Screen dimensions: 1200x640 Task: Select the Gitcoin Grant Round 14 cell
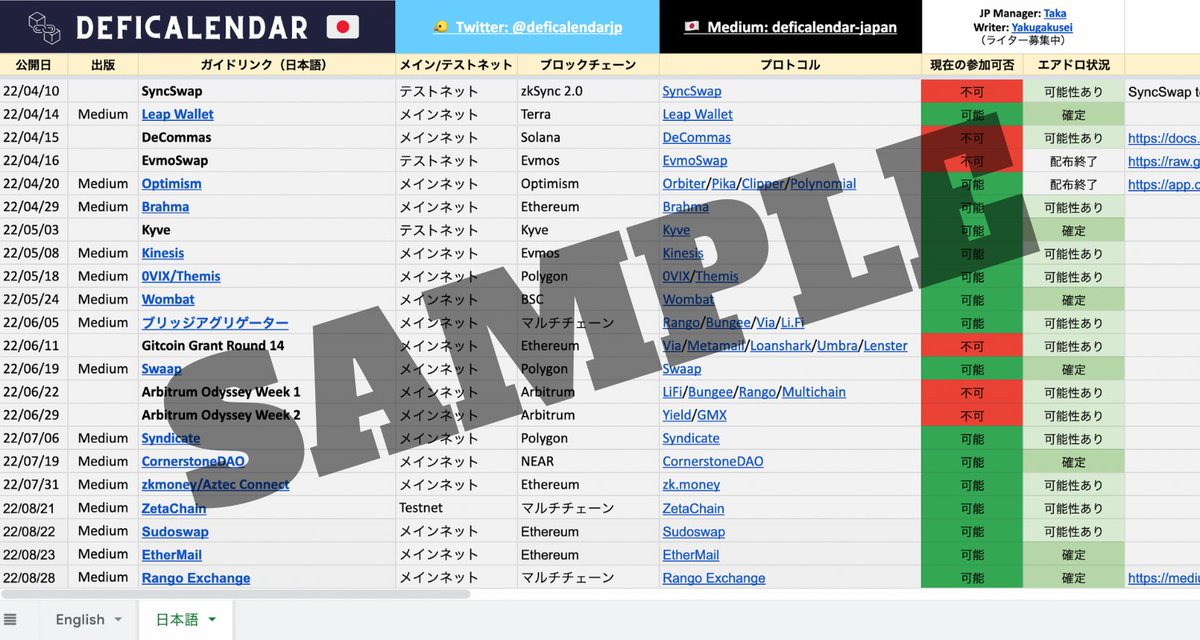click(267, 346)
